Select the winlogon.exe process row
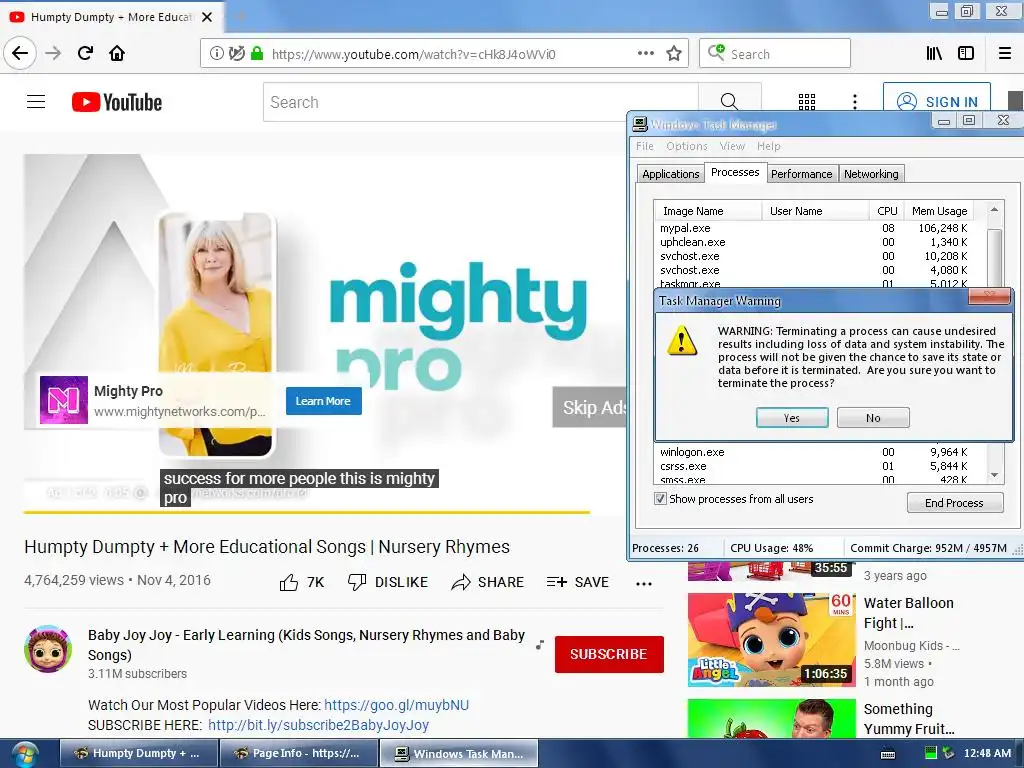Screen dimensions: 1024x768 [814, 452]
